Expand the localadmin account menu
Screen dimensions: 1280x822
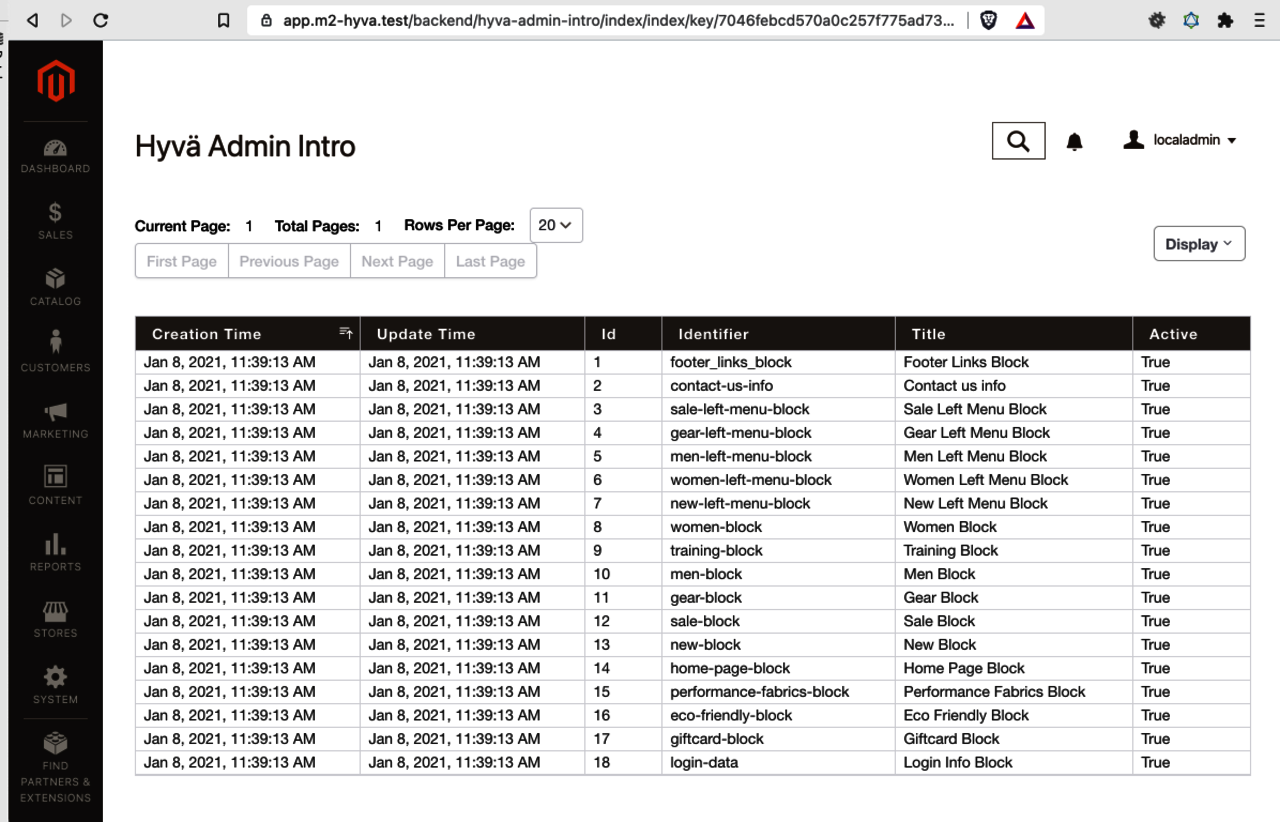point(1181,141)
